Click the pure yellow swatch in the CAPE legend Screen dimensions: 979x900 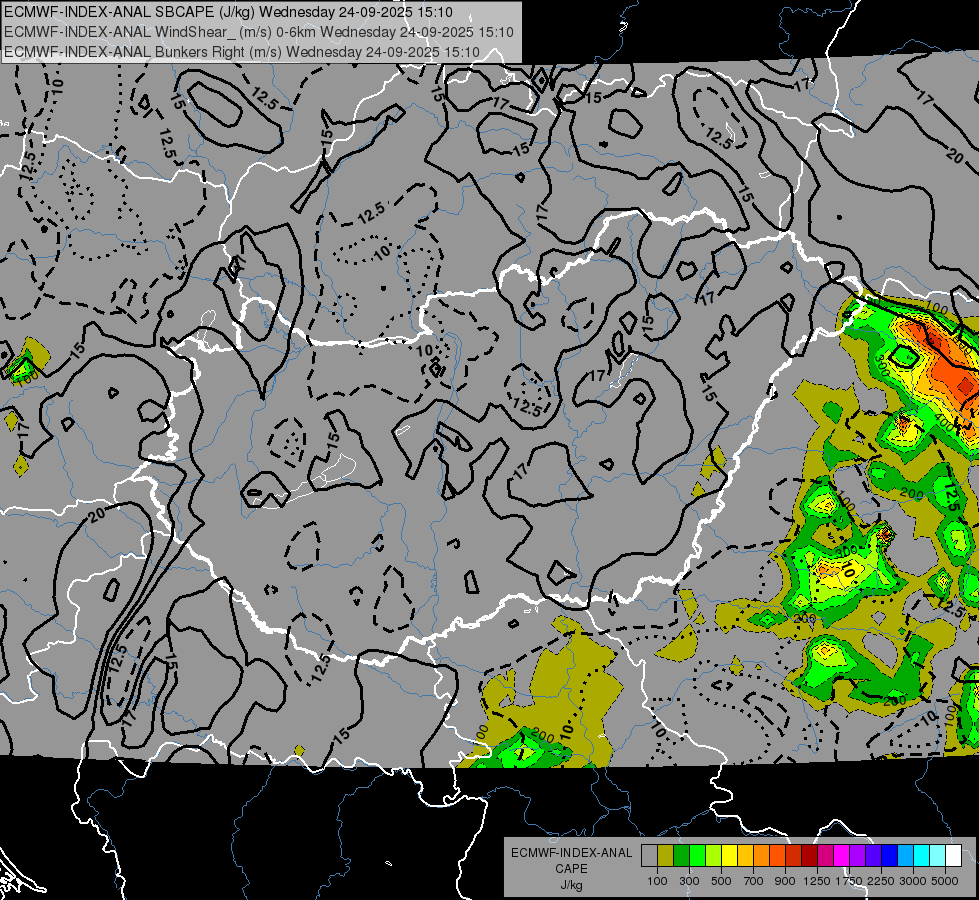click(730, 856)
